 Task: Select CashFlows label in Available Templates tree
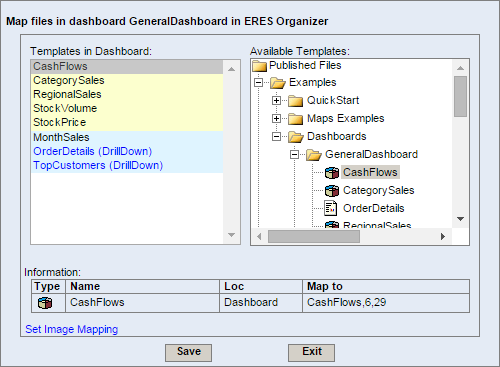point(370,172)
